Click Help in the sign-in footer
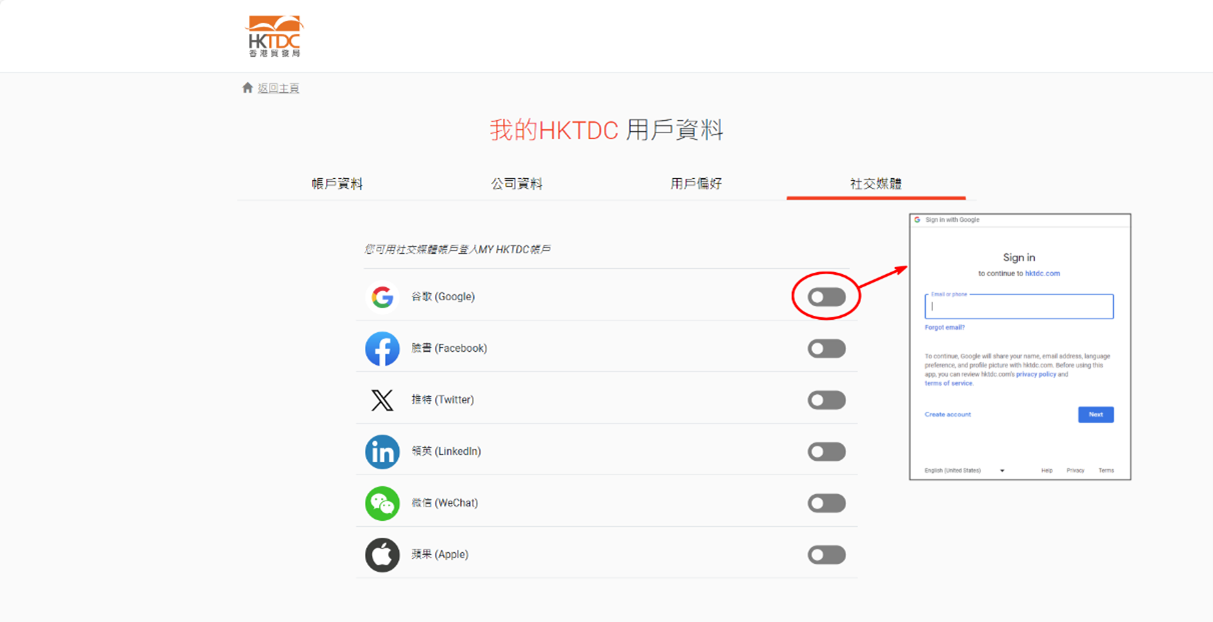 click(x=1047, y=470)
